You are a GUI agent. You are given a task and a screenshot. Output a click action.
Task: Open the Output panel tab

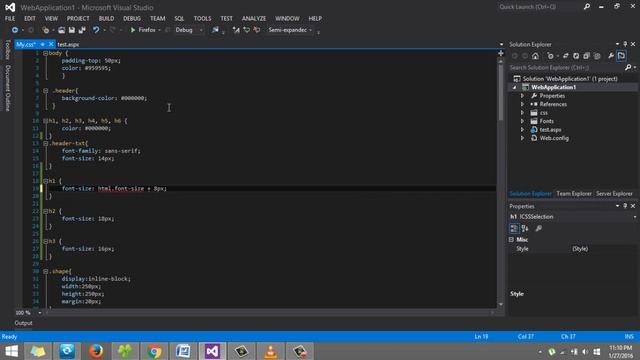point(23,323)
